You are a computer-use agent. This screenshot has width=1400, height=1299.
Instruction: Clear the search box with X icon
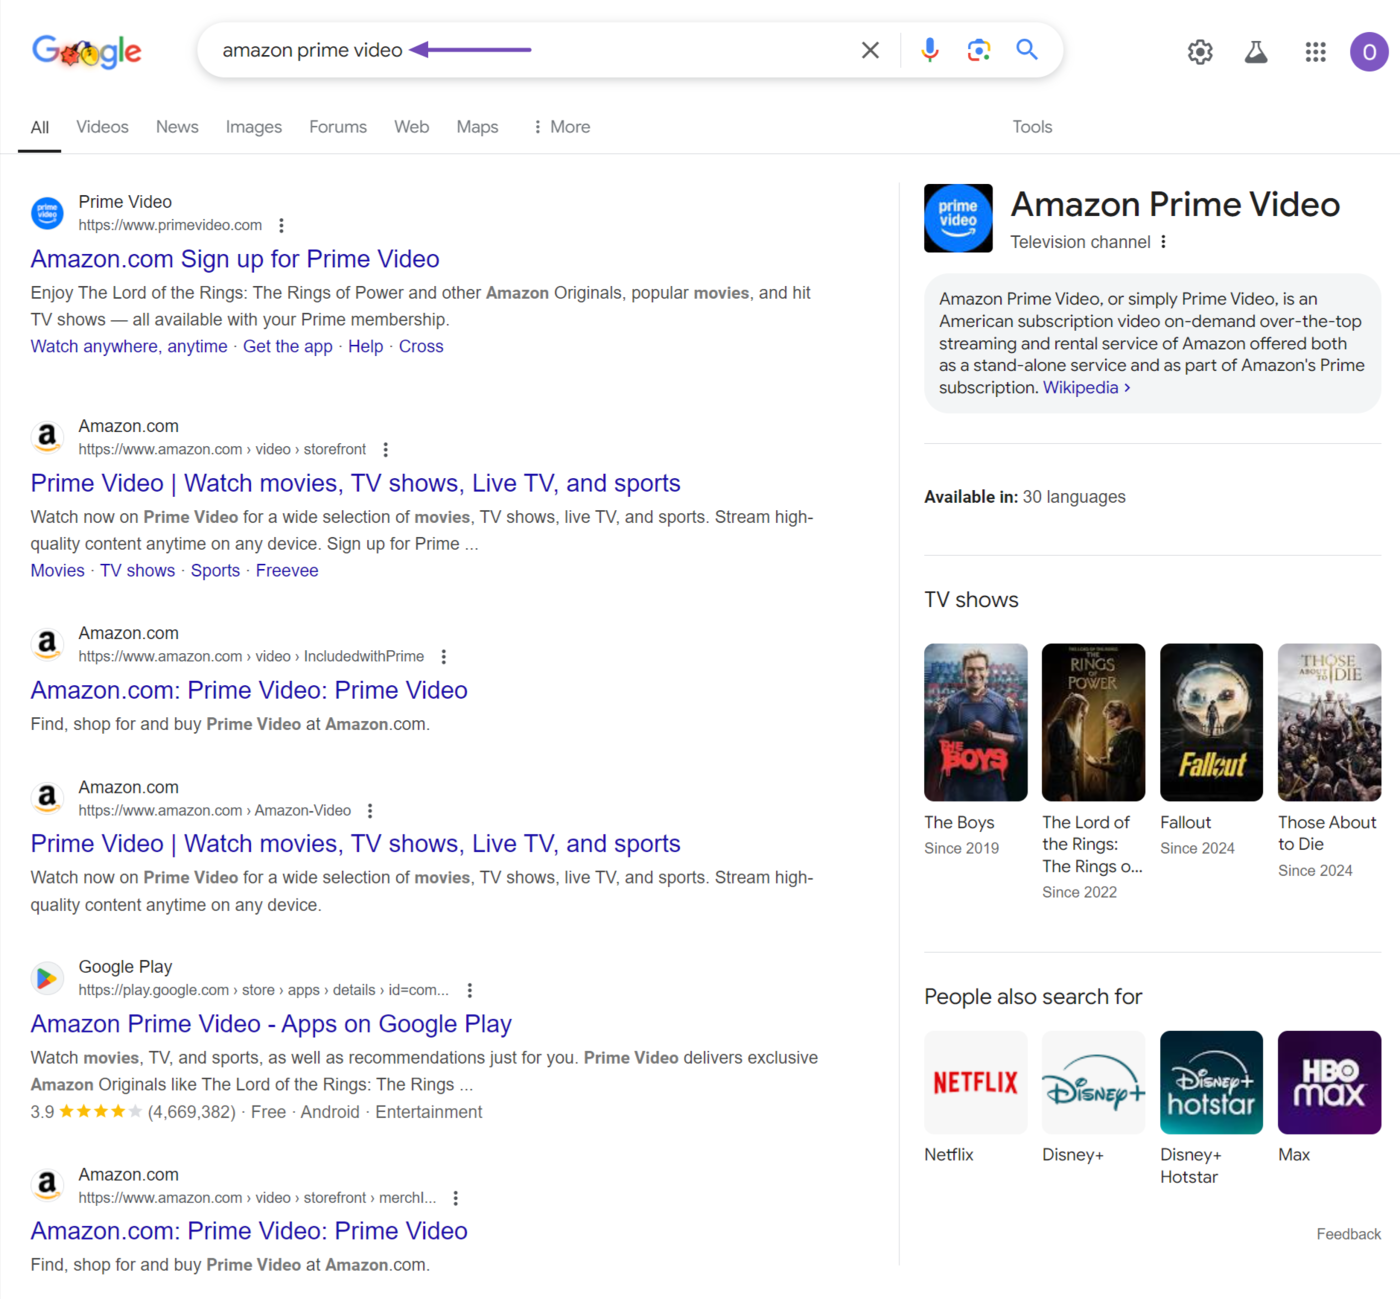pos(870,50)
